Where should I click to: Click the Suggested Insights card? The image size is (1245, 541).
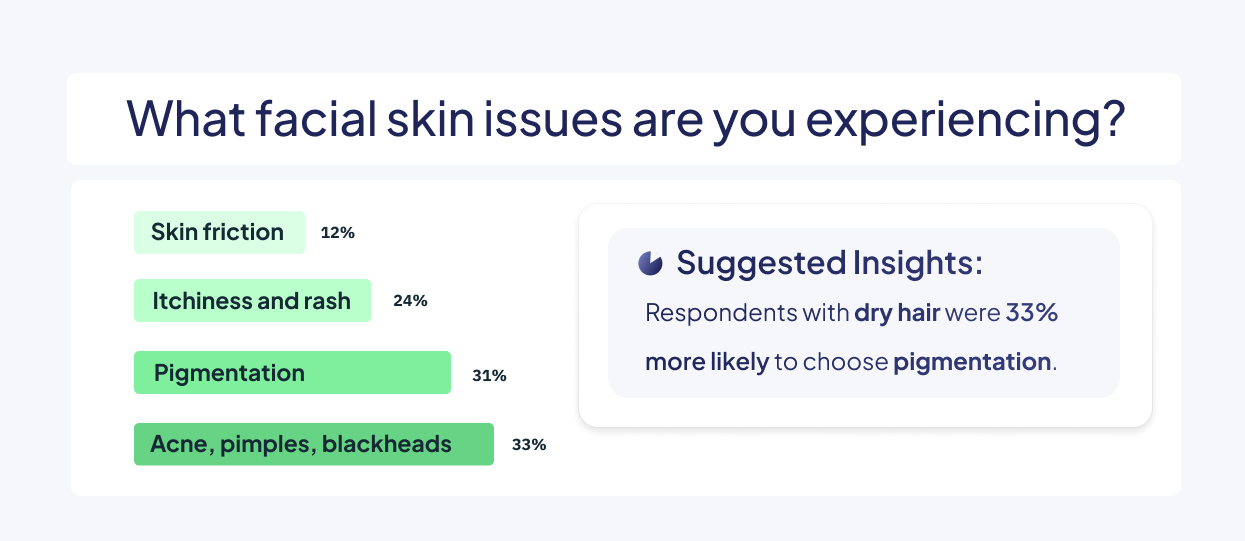pos(865,314)
